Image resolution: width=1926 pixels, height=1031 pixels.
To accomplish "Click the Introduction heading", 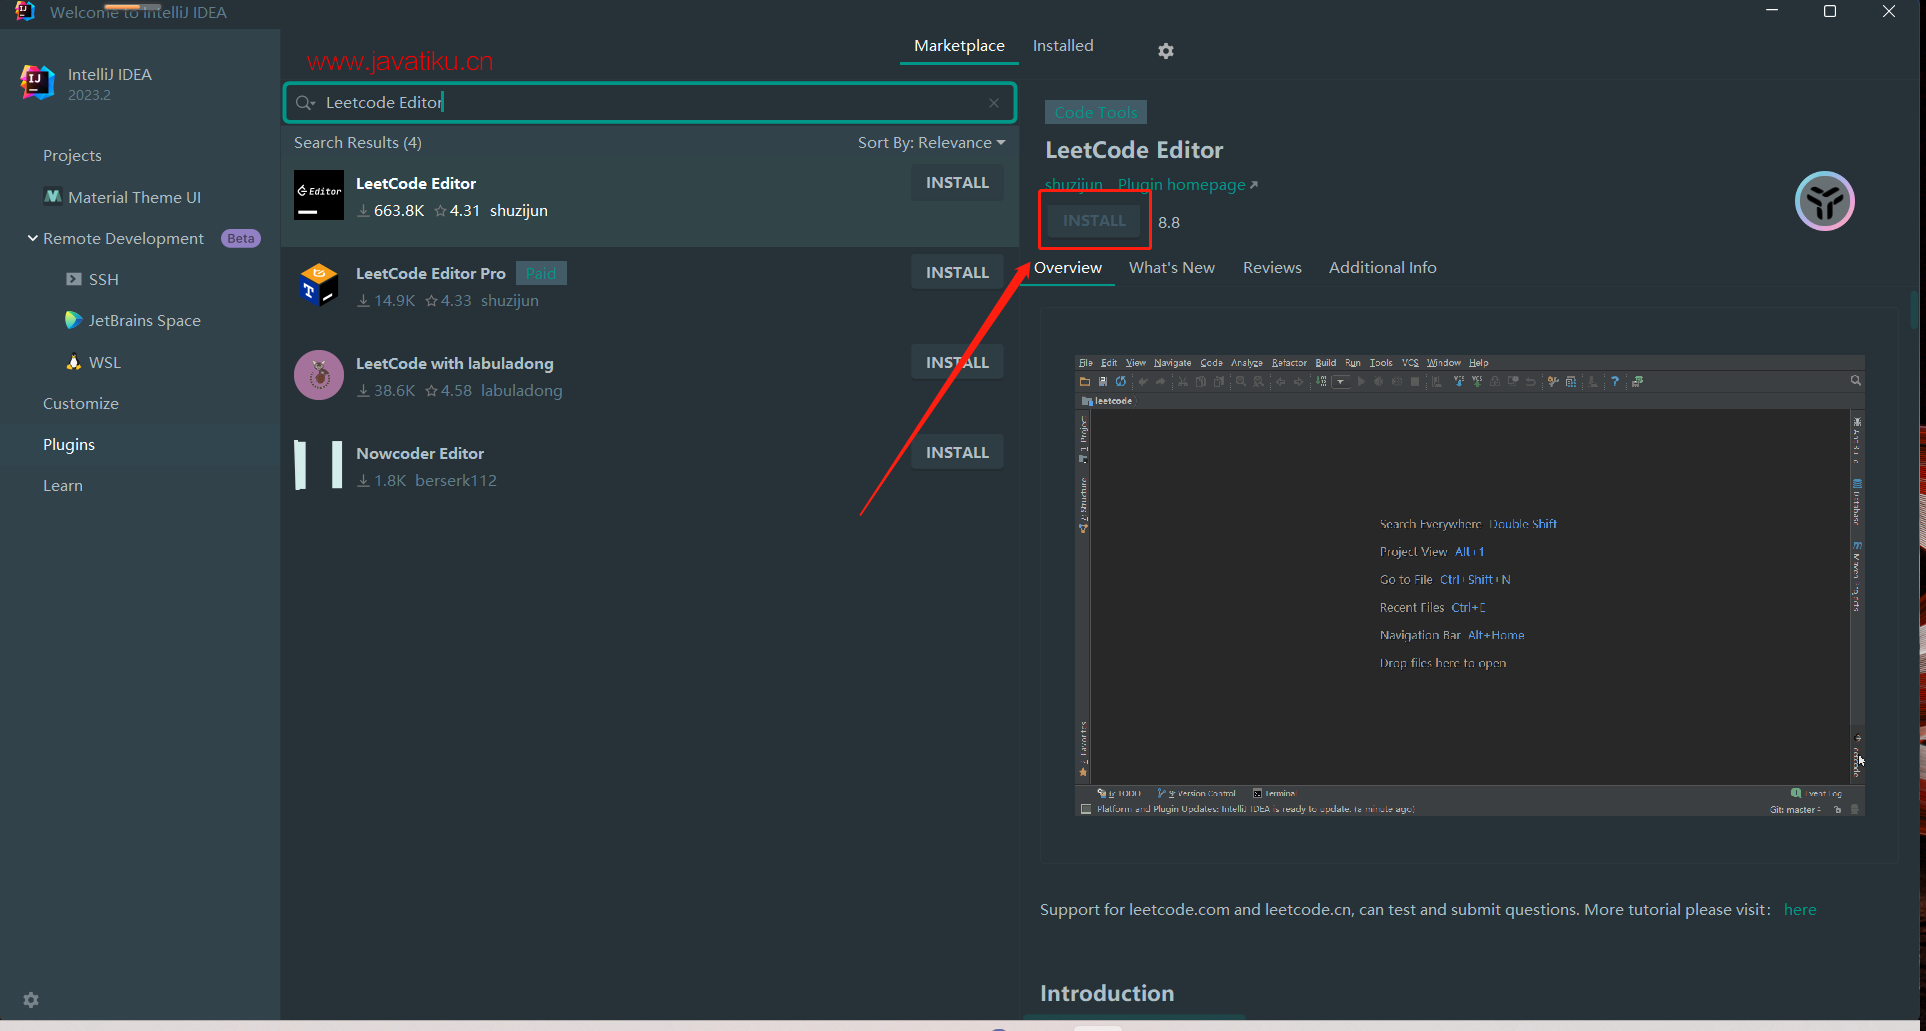I will click(x=1107, y=994).
